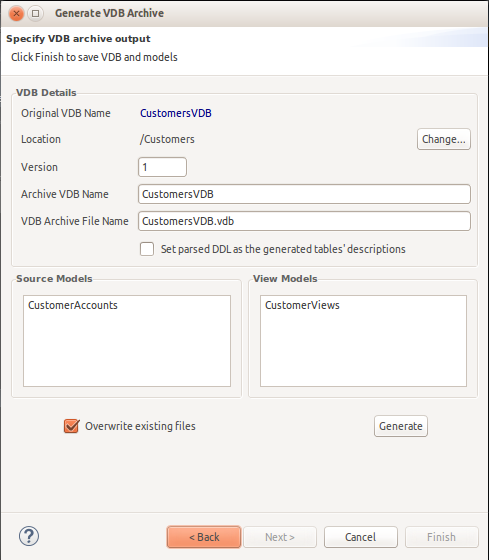Go to previous page with Back button
489x560 pixels.
tap(204, 537)
